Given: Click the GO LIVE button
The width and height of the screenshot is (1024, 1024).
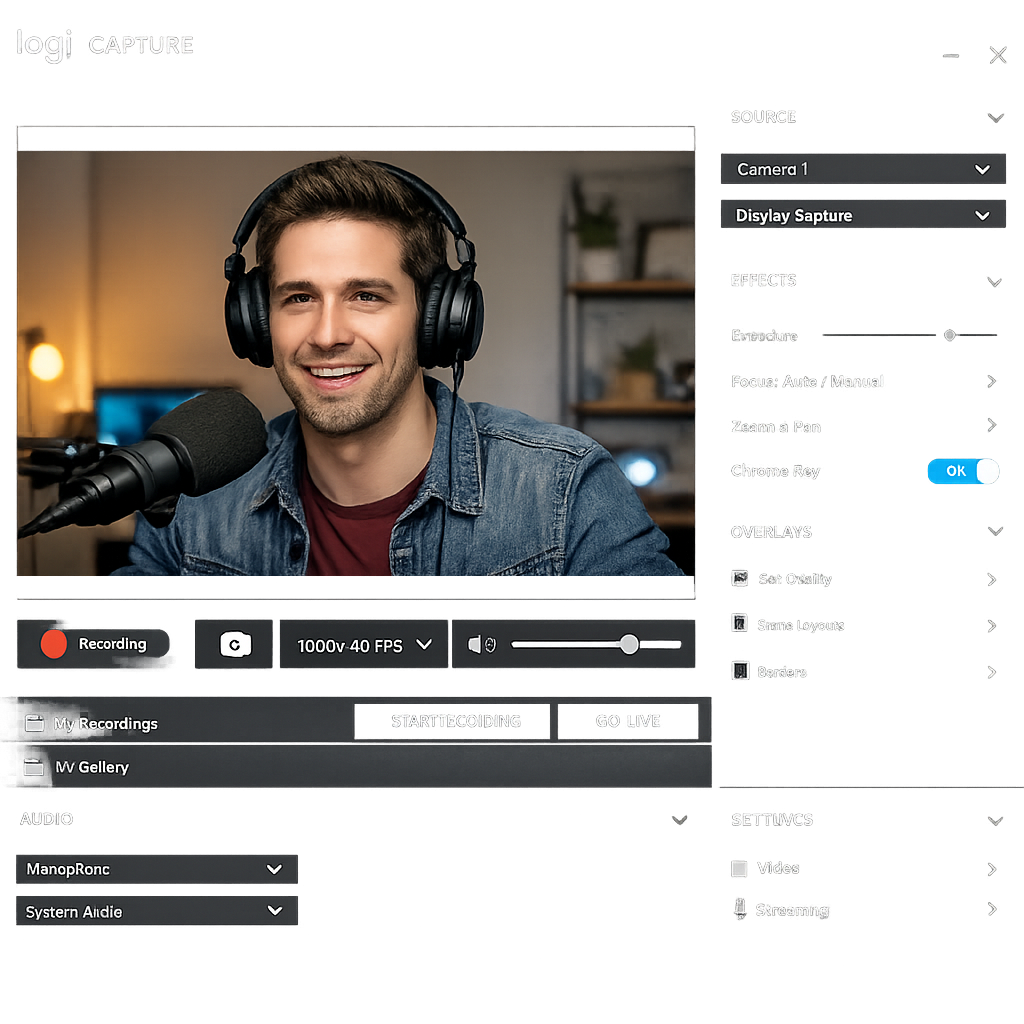Looking at the screenshot, I should [x=628, y=720].
